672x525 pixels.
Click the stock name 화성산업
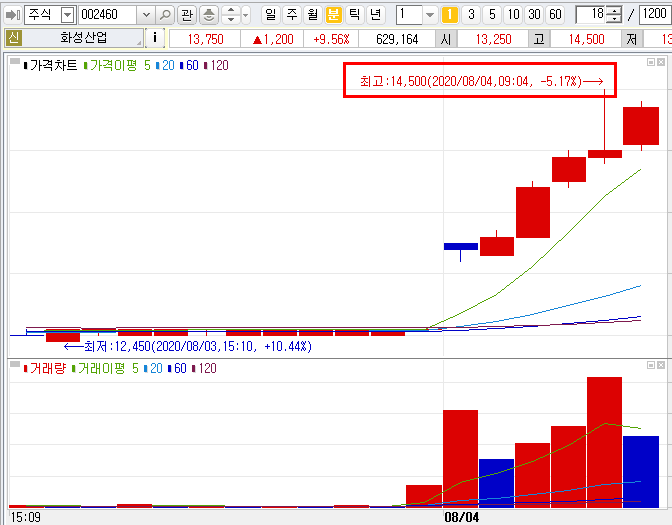point(83,38)
